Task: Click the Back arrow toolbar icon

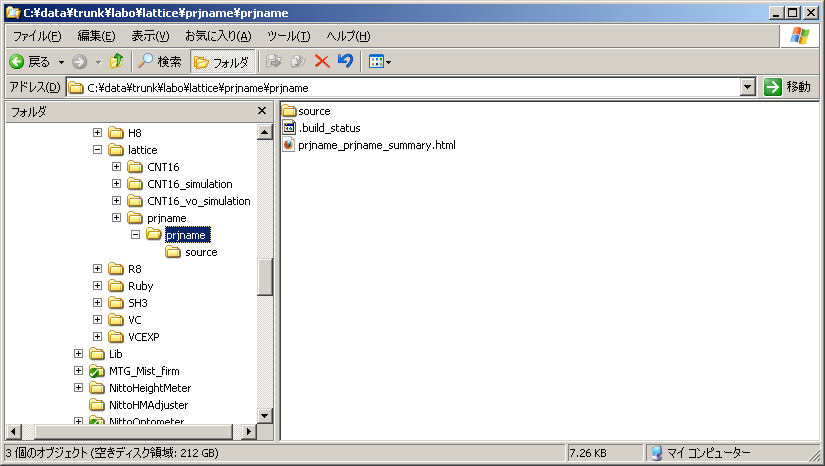Action: click(17, 62)
